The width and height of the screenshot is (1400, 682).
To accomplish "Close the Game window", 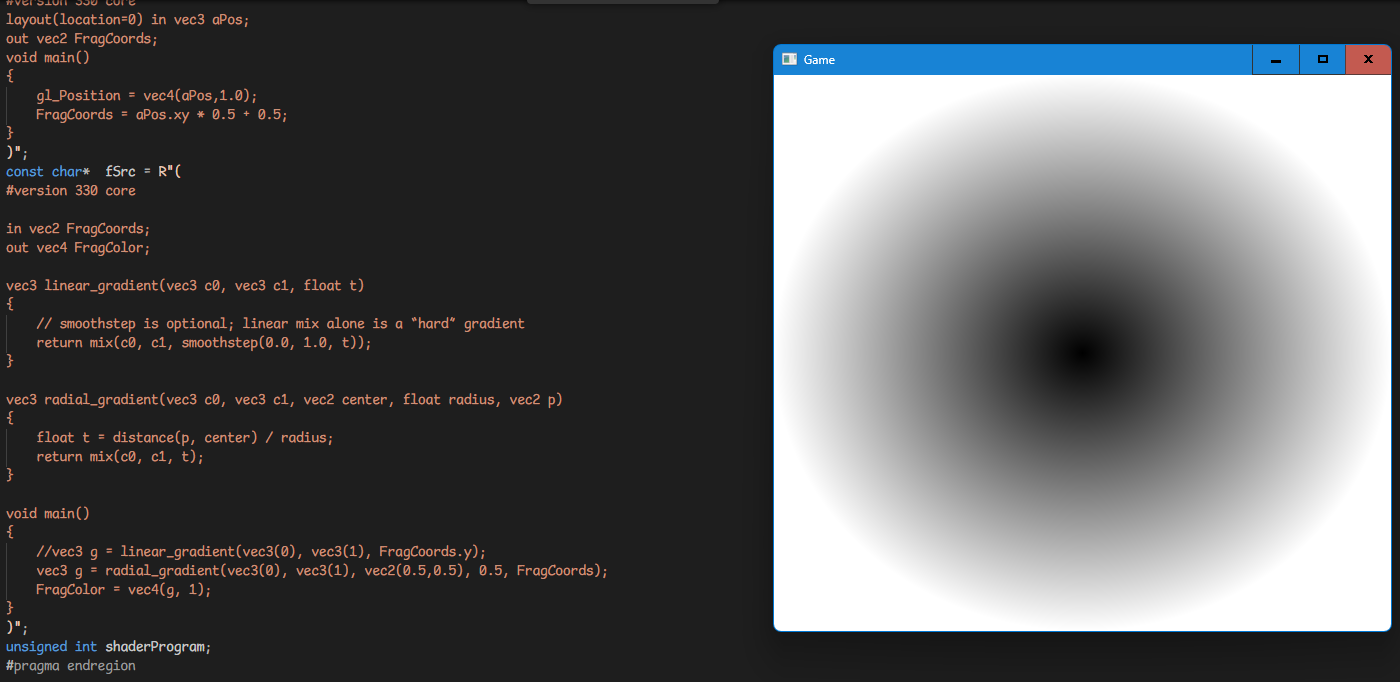I will coord(1368,60).
